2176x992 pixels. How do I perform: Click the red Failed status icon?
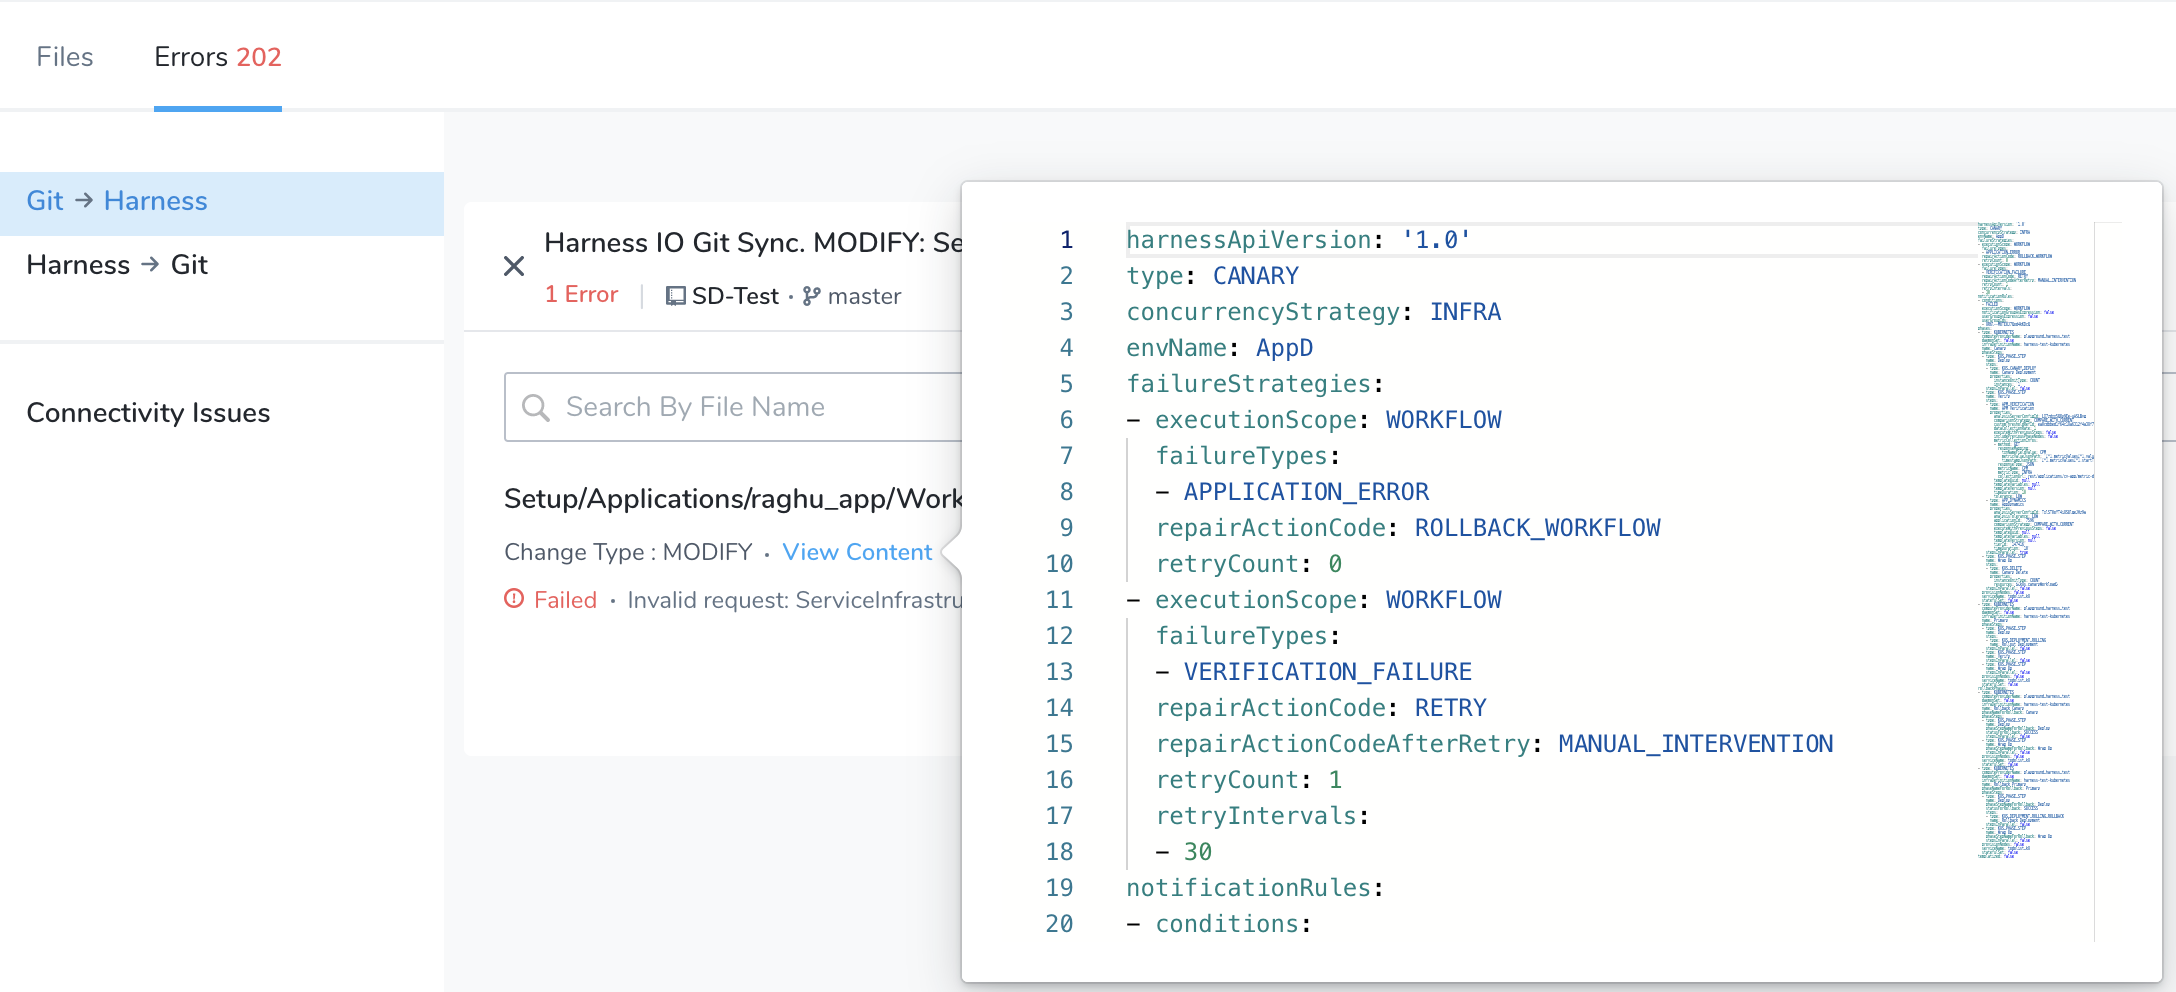point(514,598)
